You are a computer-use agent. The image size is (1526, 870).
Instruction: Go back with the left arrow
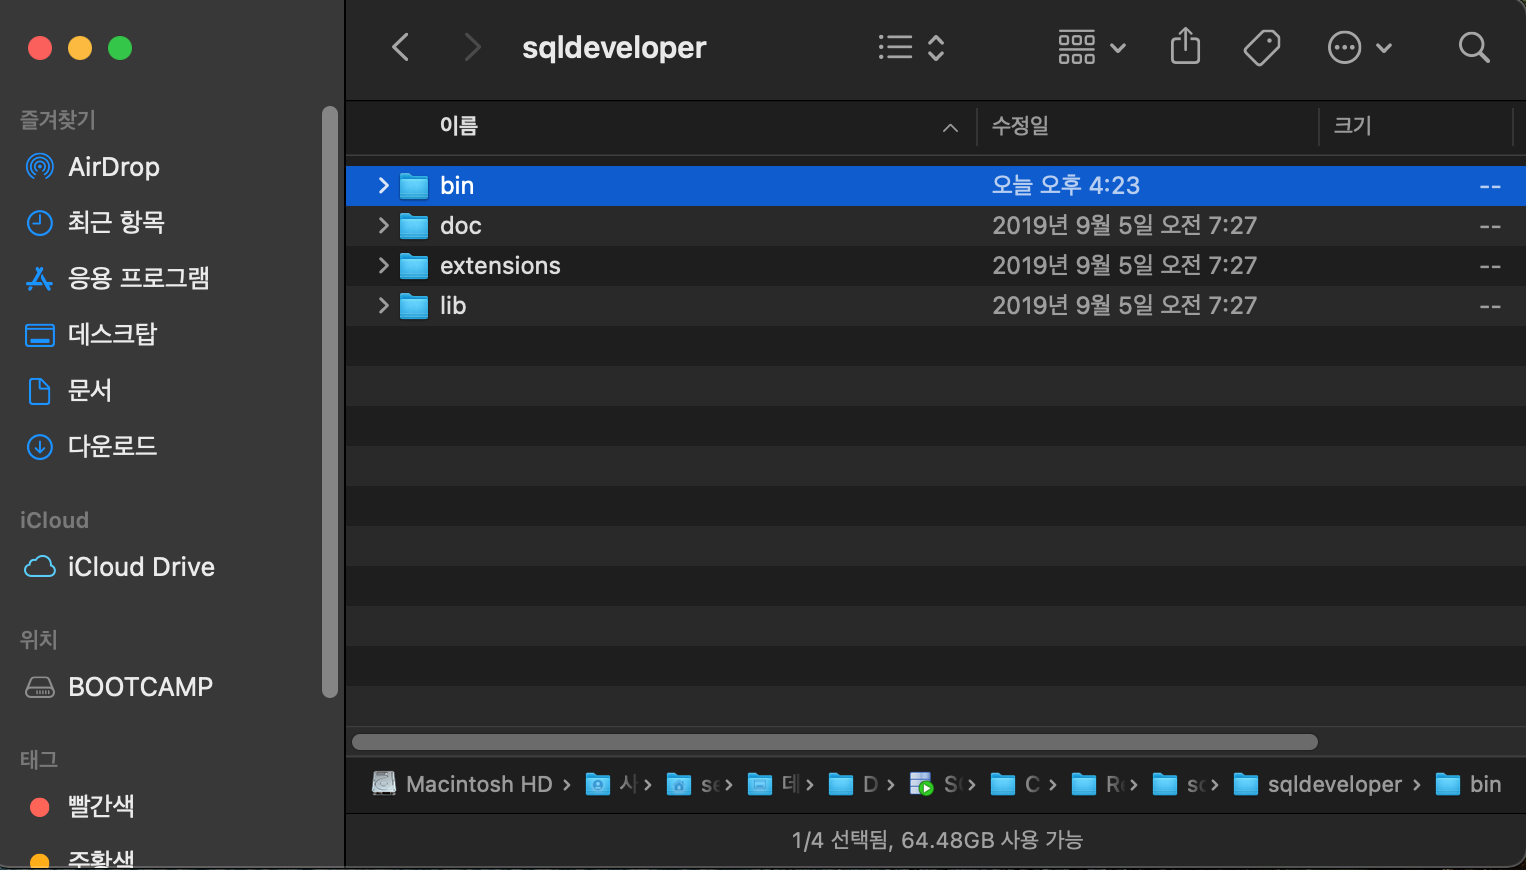(x=401, y=47)
